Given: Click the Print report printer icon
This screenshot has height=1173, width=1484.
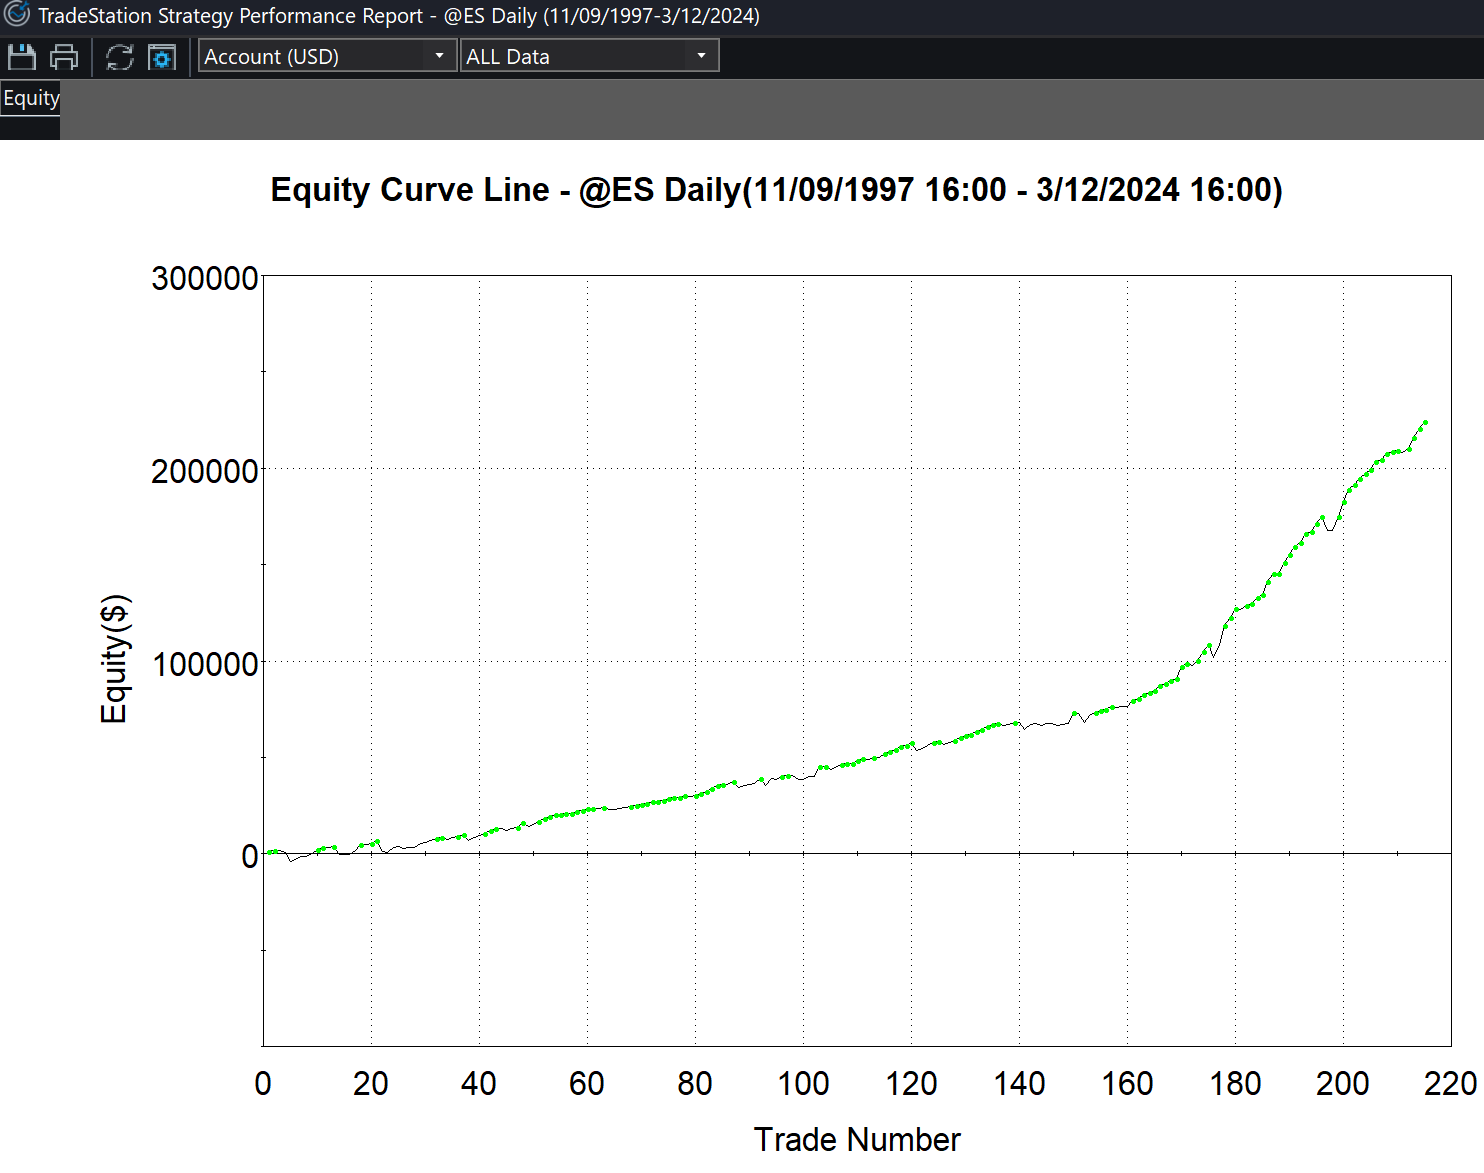Looking at the screenshot, I should click(x=64, y=57).
